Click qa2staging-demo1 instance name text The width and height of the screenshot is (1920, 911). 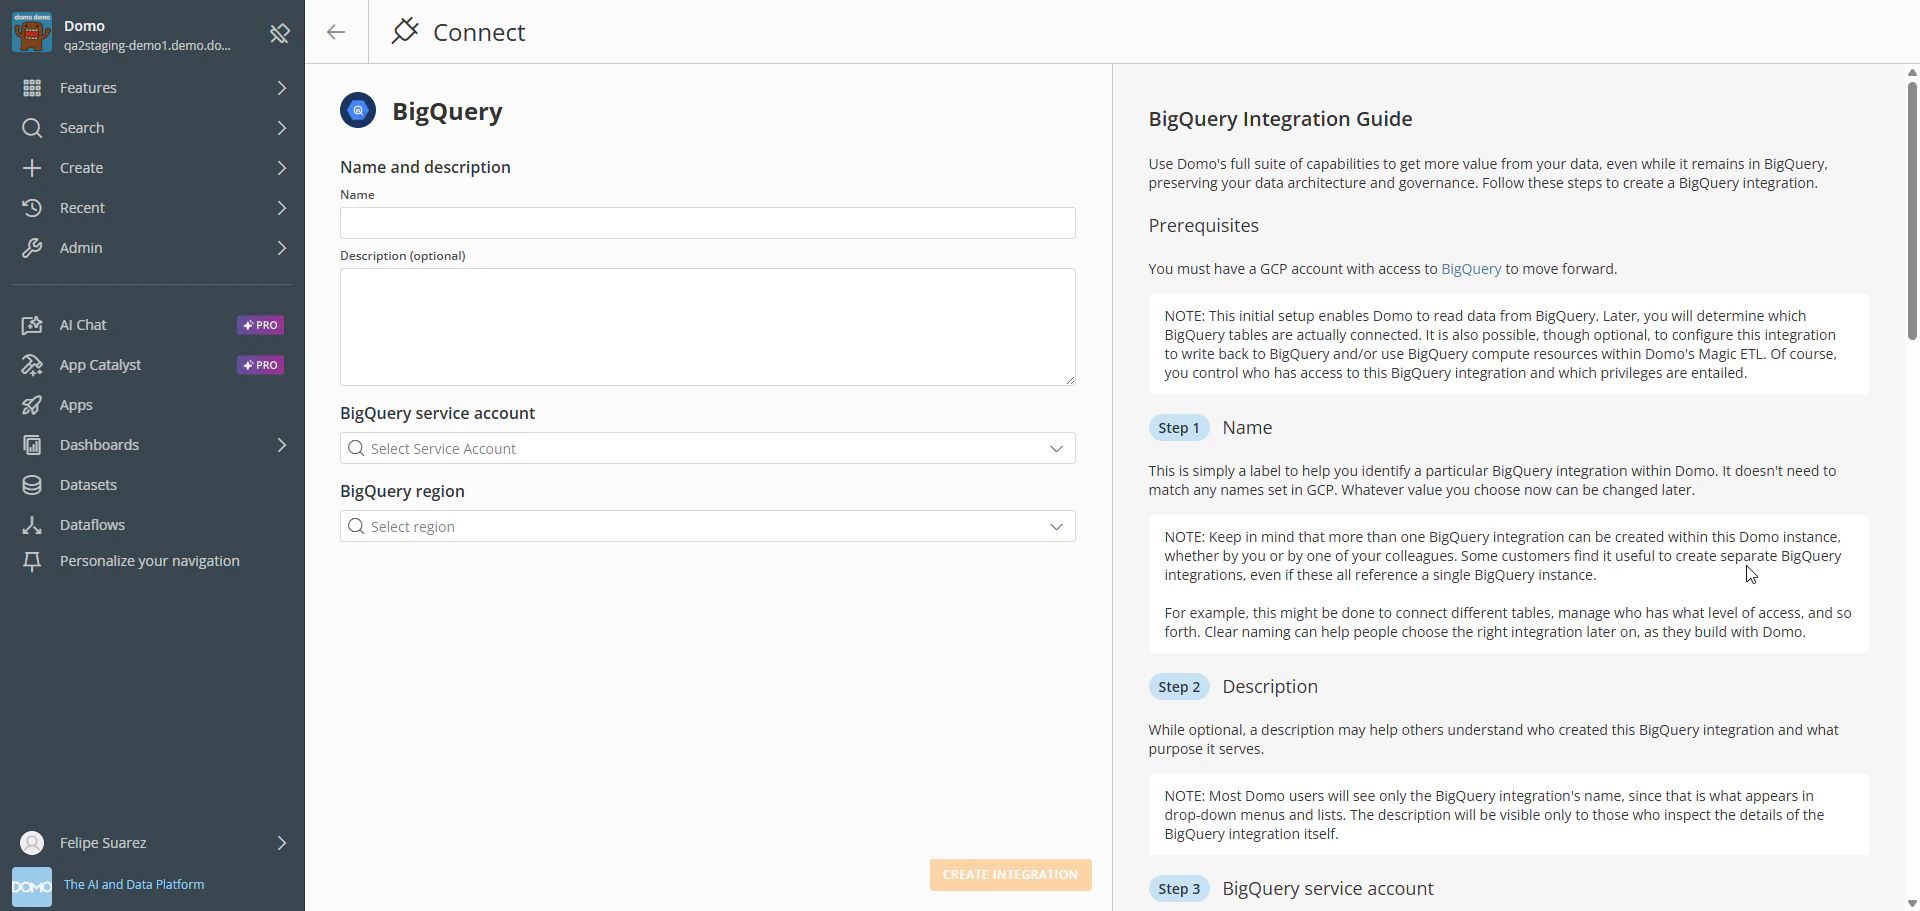pyautogui.click(x=147, y=46)
